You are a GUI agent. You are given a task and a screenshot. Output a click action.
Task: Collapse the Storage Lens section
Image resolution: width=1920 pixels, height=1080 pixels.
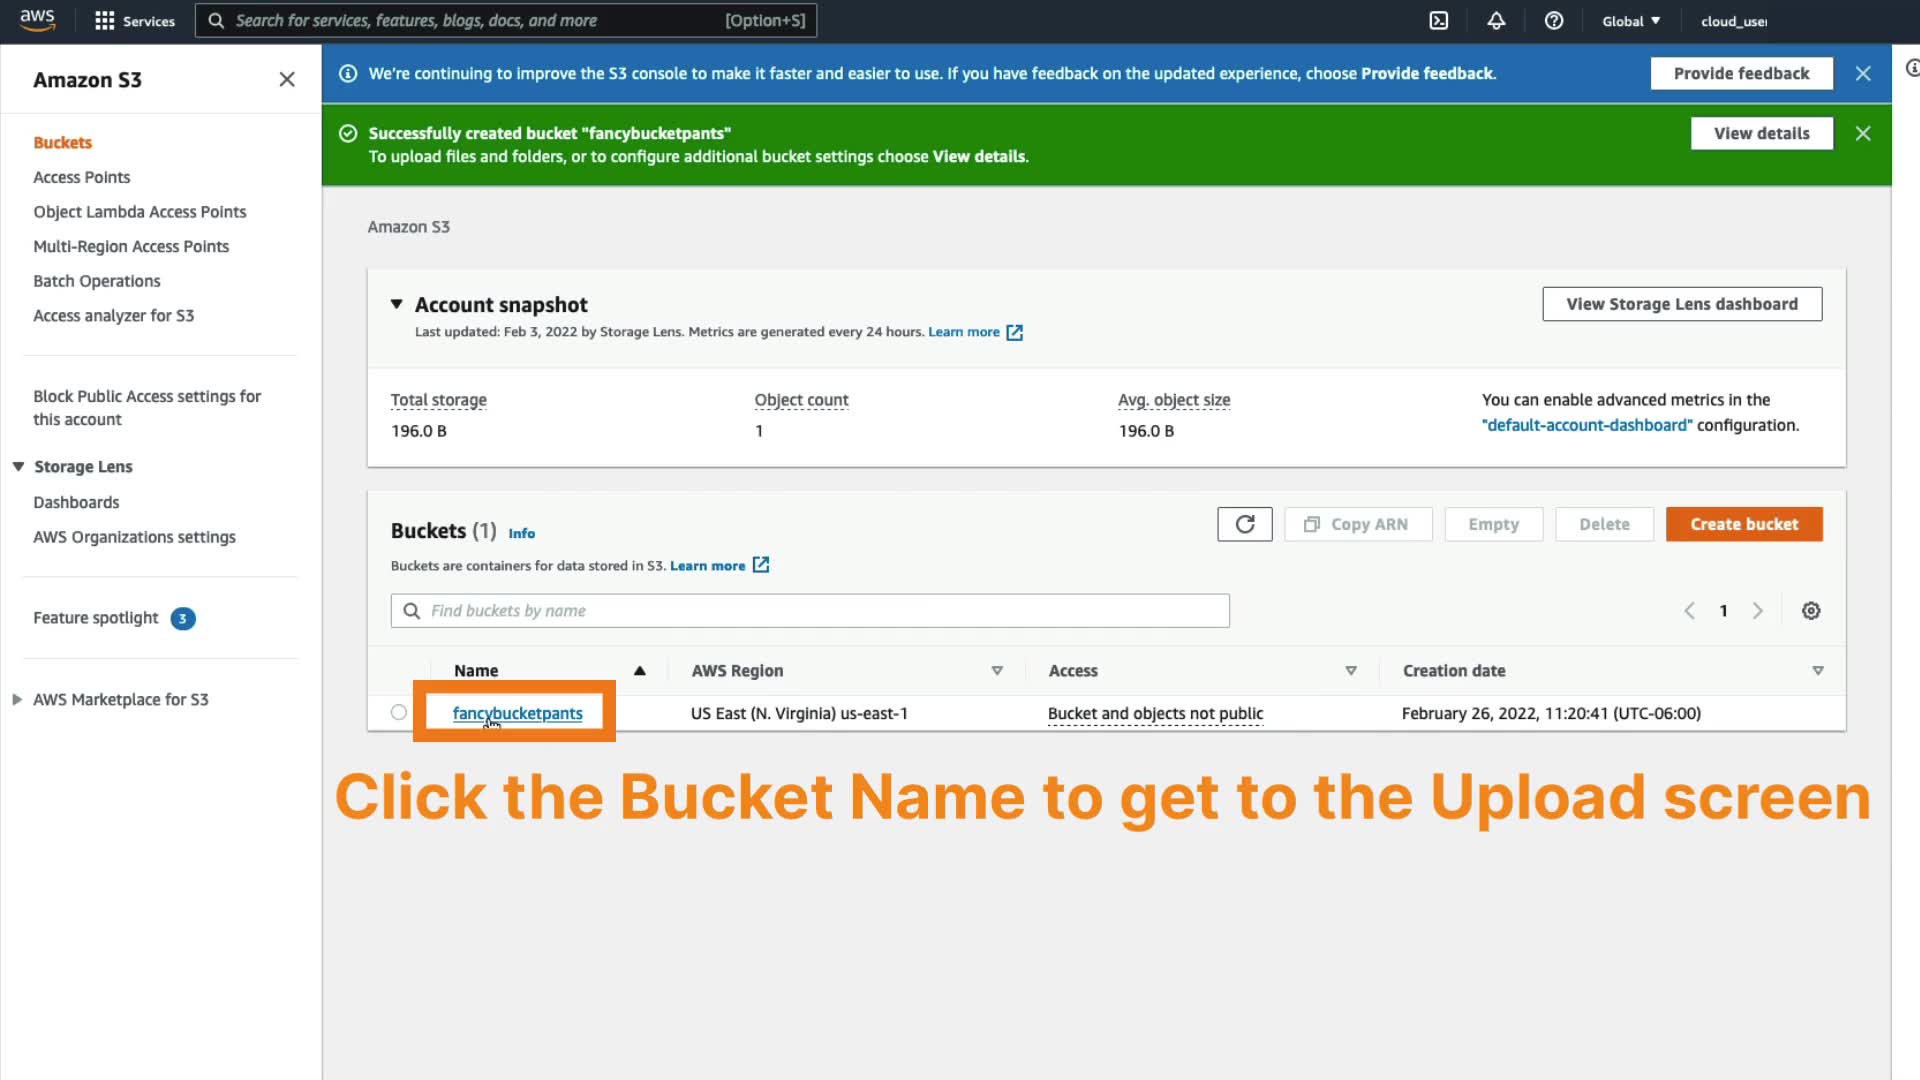tap(18, 467)
